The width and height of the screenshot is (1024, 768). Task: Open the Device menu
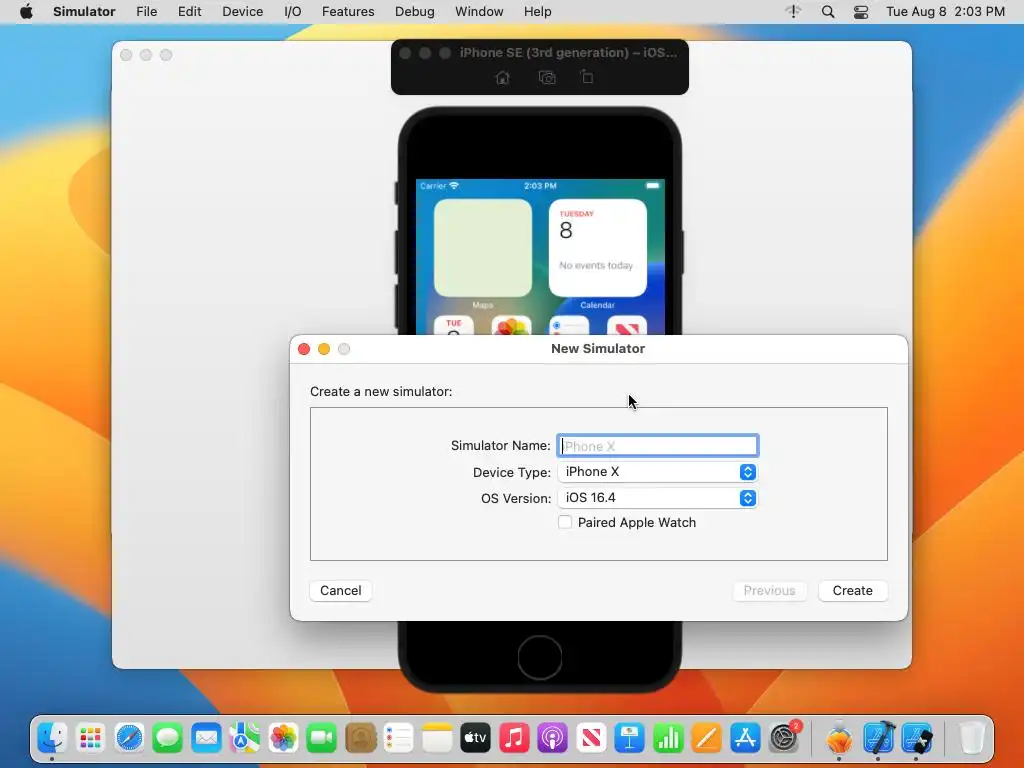pyautogui.click(x=242, y=12)
